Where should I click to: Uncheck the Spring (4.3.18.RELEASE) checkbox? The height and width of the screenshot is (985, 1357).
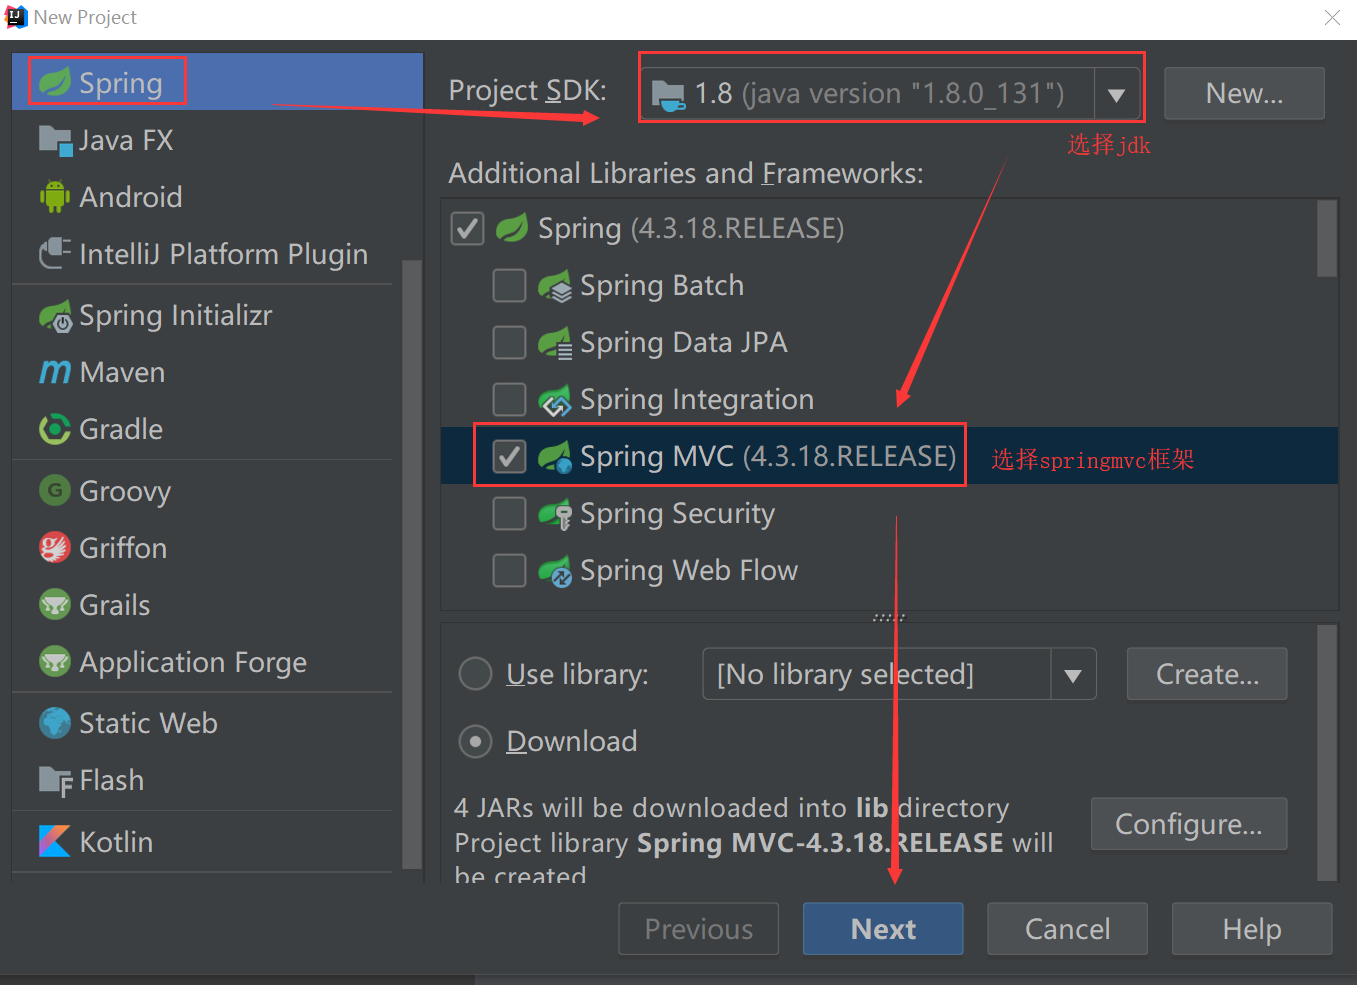coord(468,228)
